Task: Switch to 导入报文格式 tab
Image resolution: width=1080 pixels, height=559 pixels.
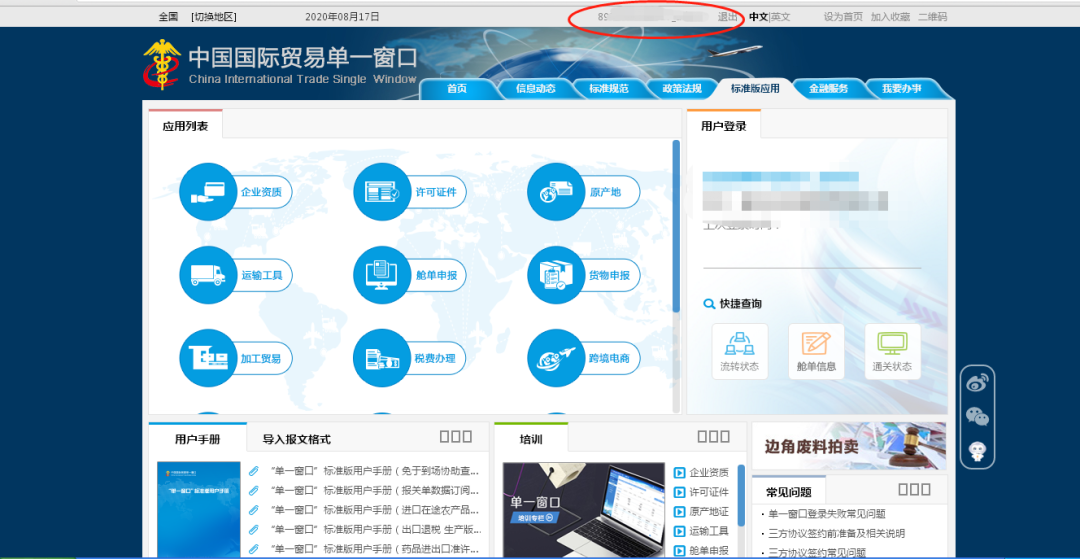Action: [x=296, y=439]
